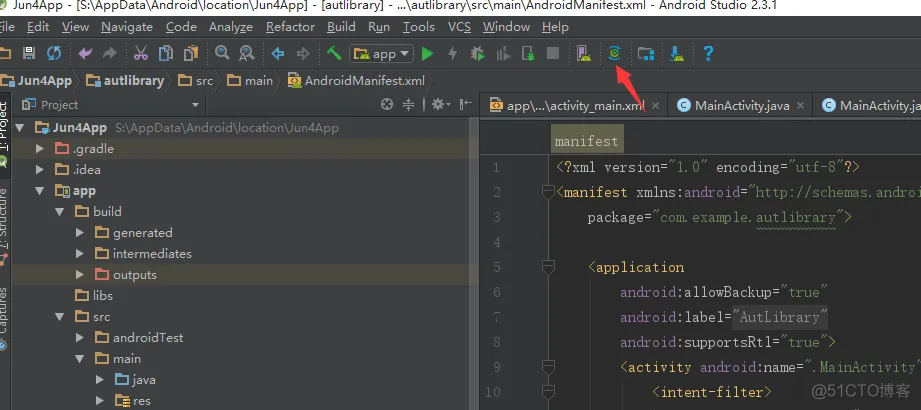Click the Redo arrow icon
This screenshot has height=410, width=921.
pyautogui.click(x=110, y=54)
